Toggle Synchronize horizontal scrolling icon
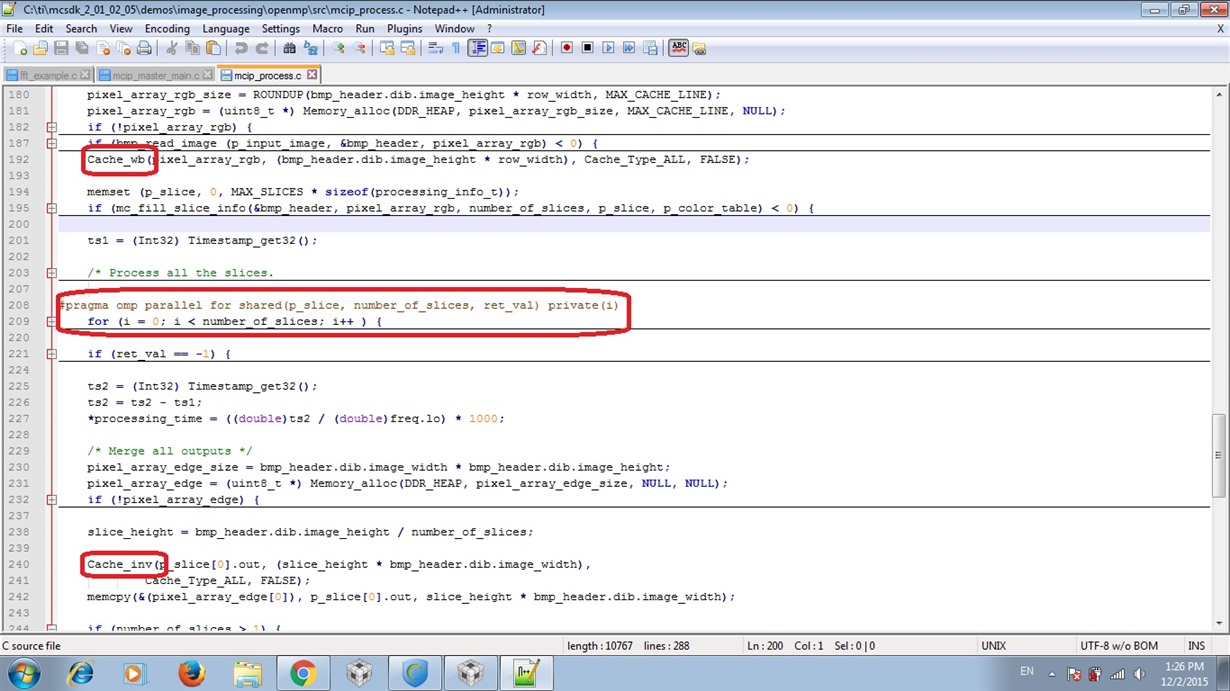 click(407, 48)
